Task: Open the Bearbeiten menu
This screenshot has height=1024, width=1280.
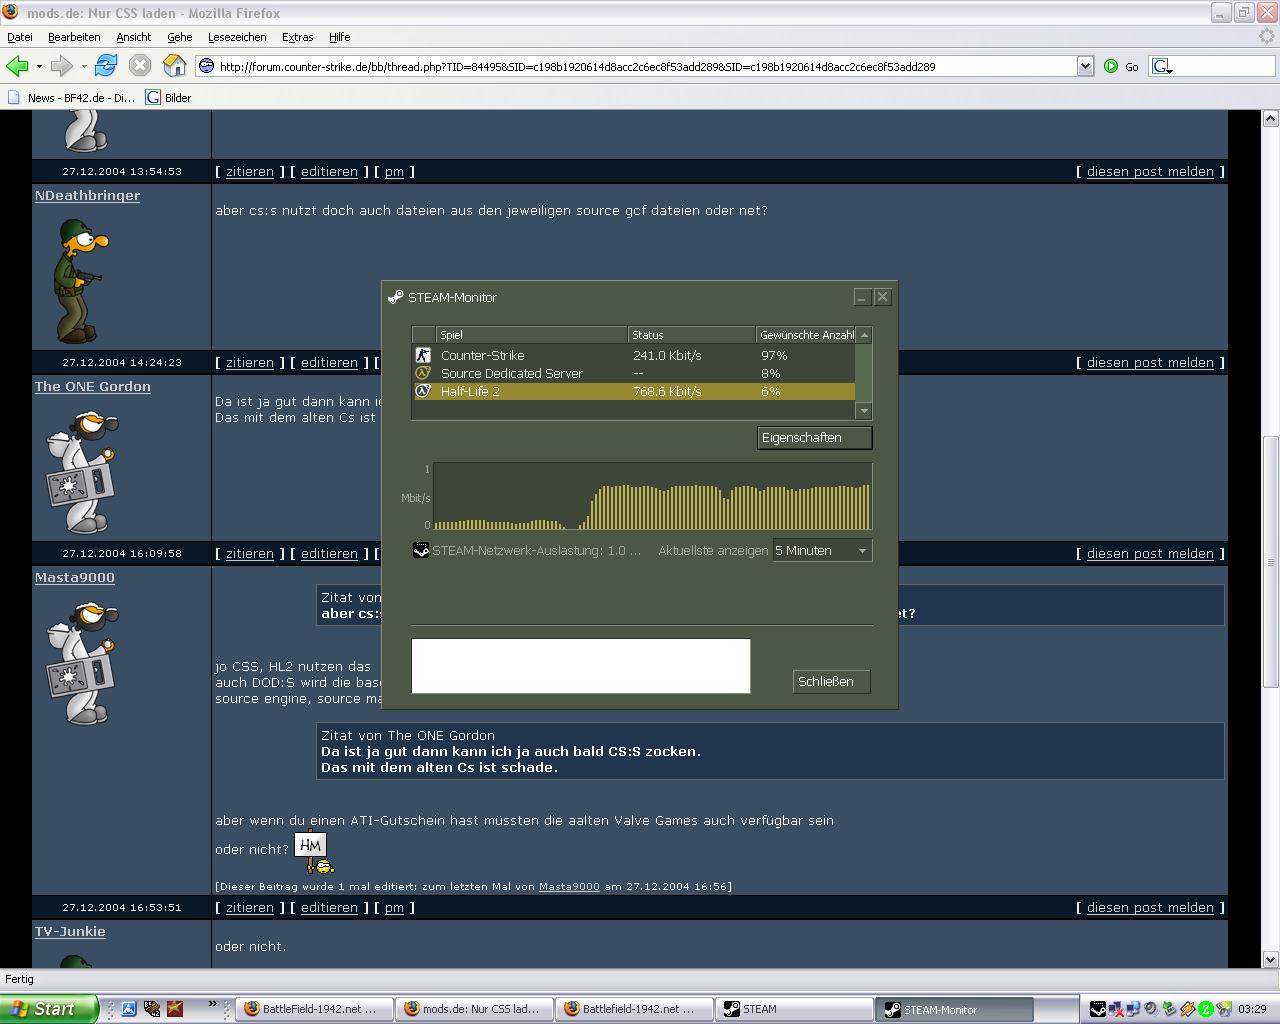Action: tap(74, 37)
